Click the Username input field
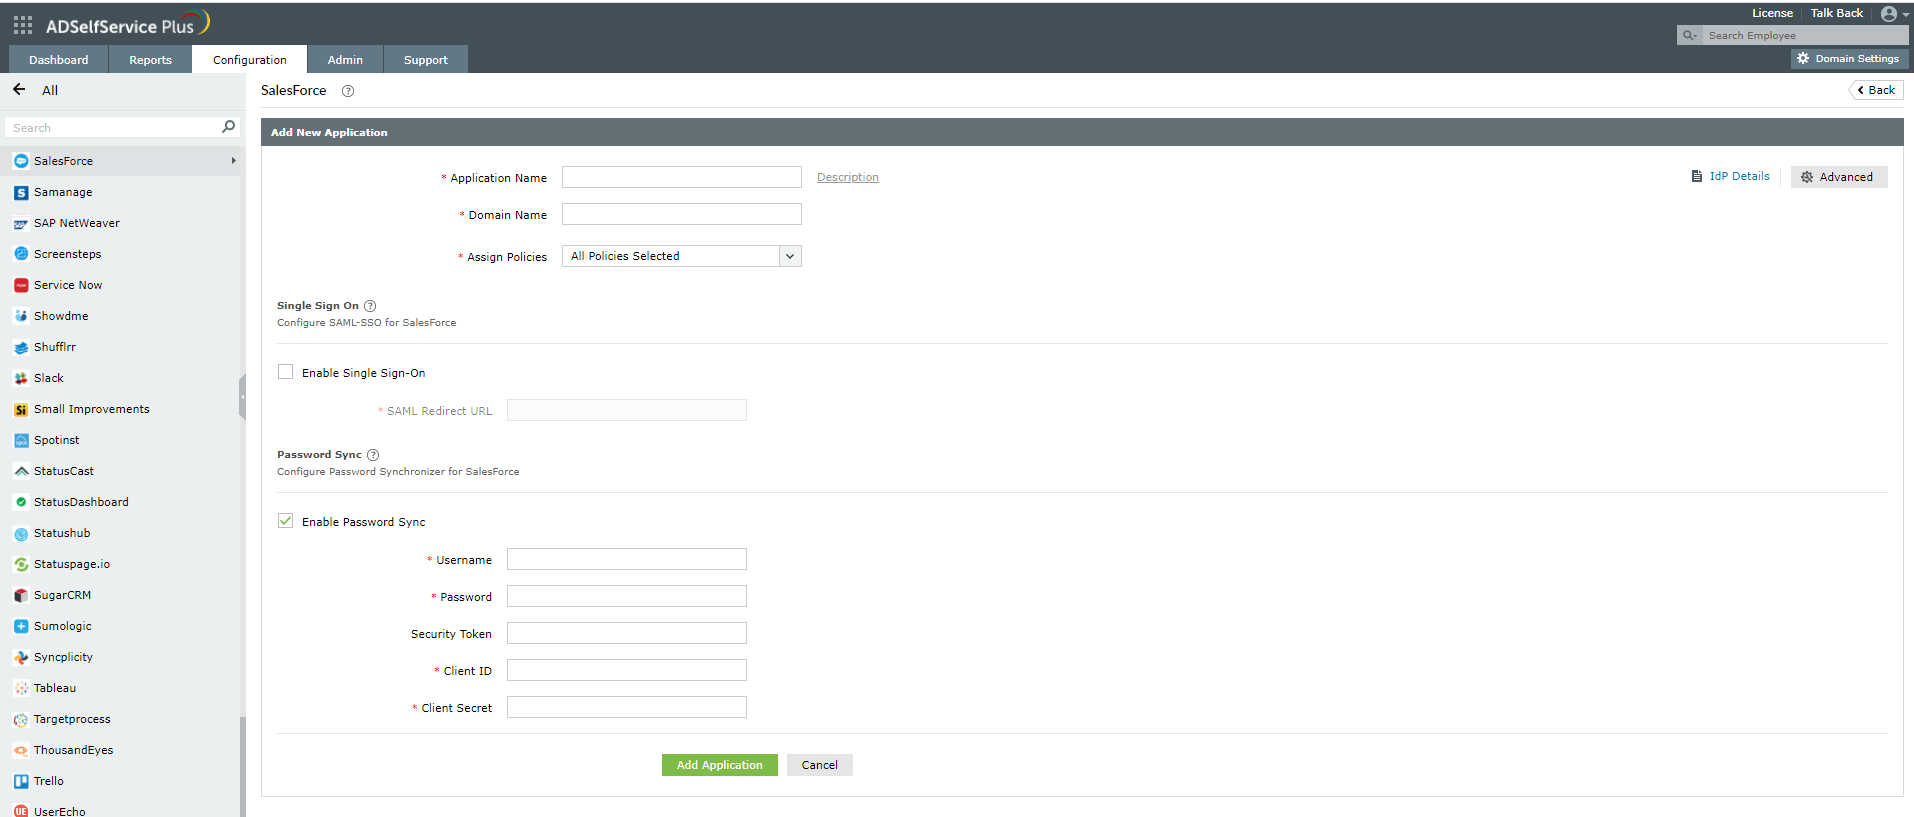This screenshot has height=817, width=1914. click(627, 559)
